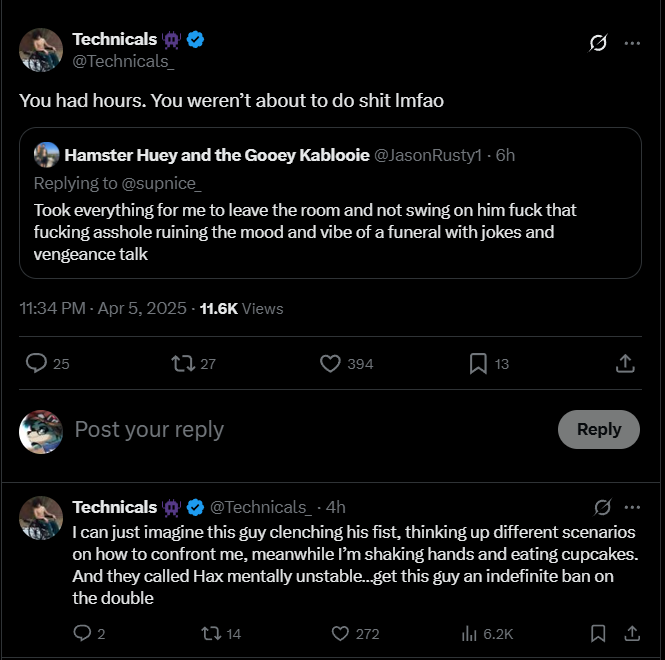Share the main post via share icon
Screen dimensions: 665x660
point(625,363)
